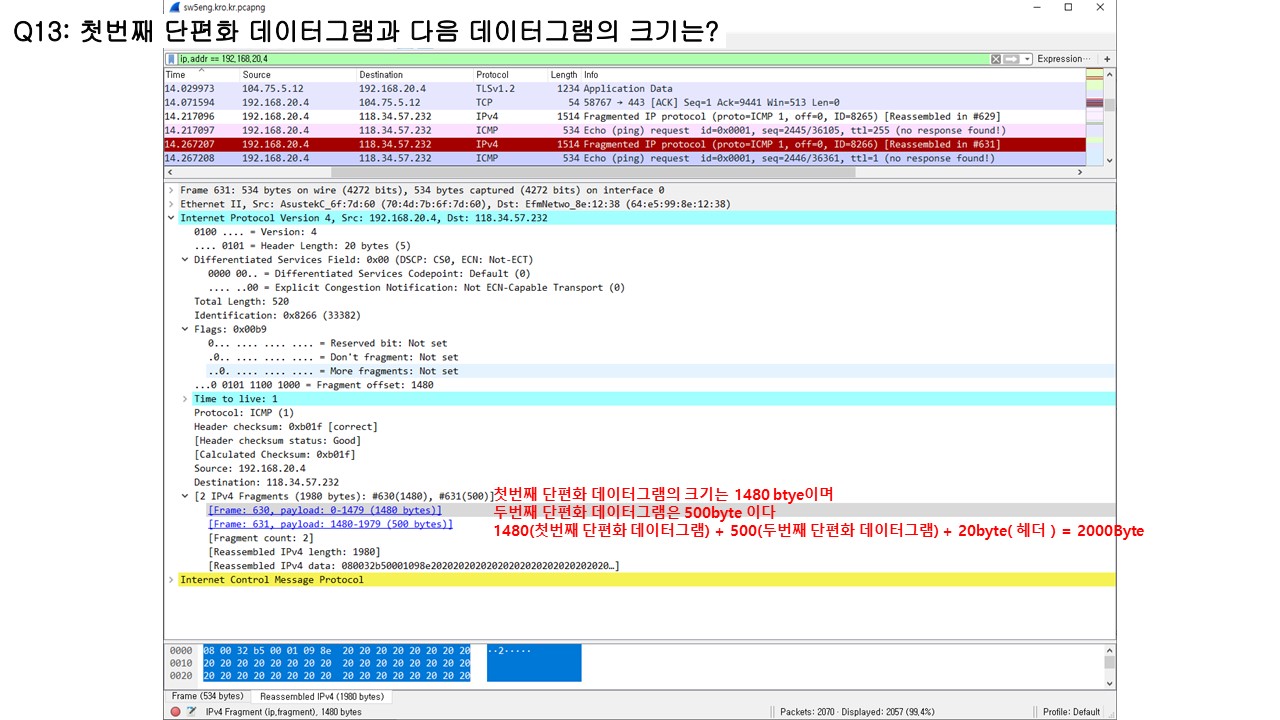
Task: Expand Internet Control Message Protocol node
Action: click(x=171, y=580)
